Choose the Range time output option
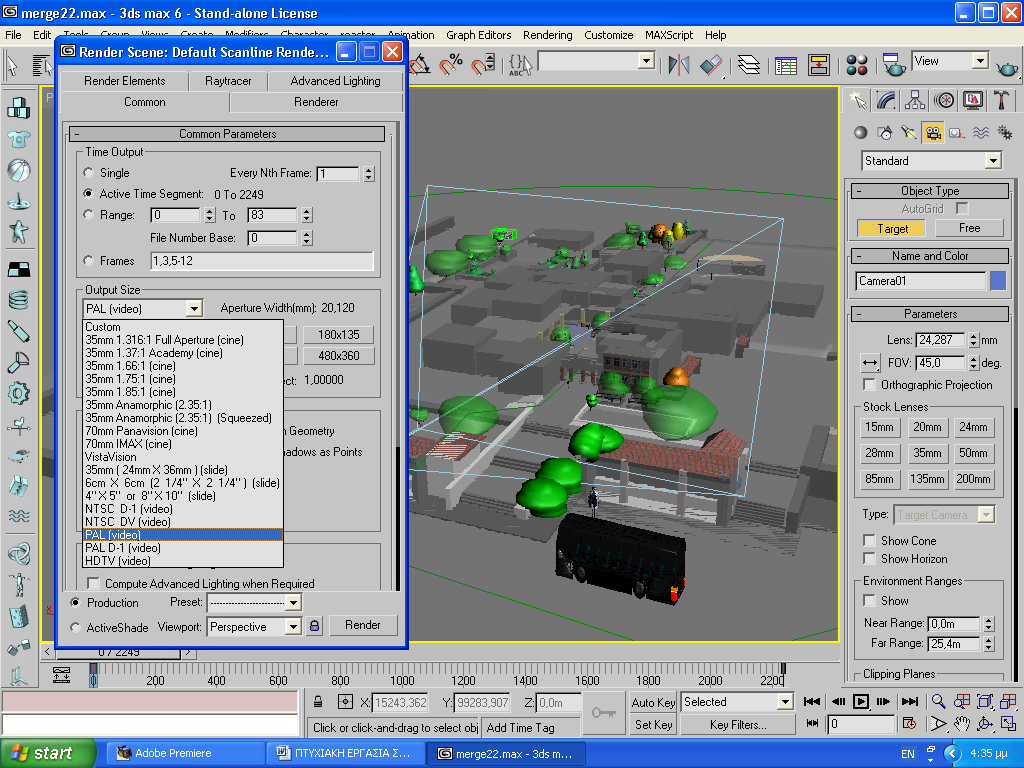This screenshot has height=768, width=1024. pos(89,215)
